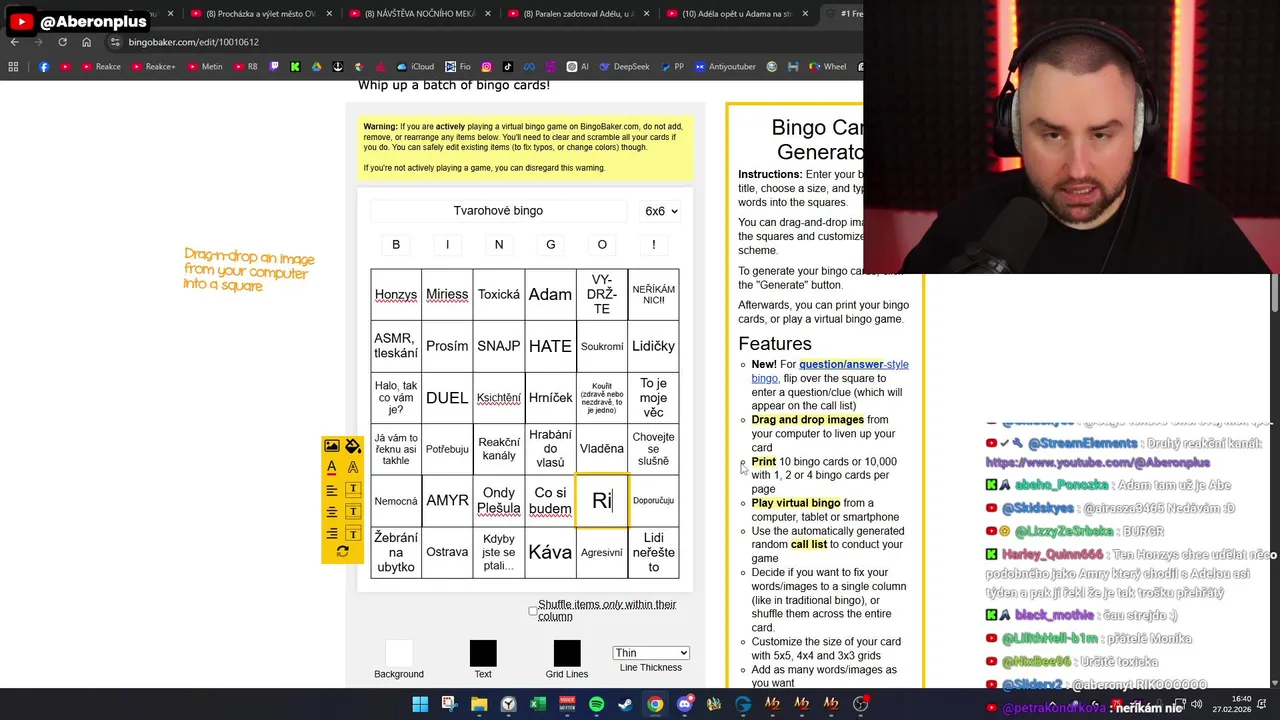
Task: Select the Ostrava bingo square
Action: click(x=447, y=552)
